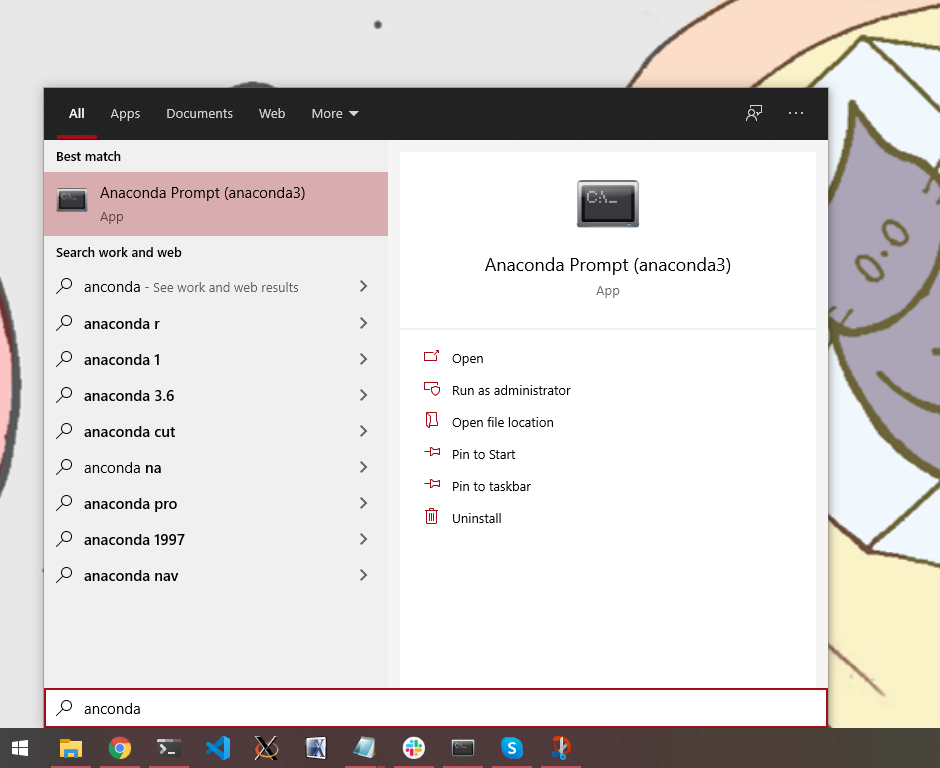Screen dimensions: 940x768
Task: Select Open file location
Action: (502, 423)
